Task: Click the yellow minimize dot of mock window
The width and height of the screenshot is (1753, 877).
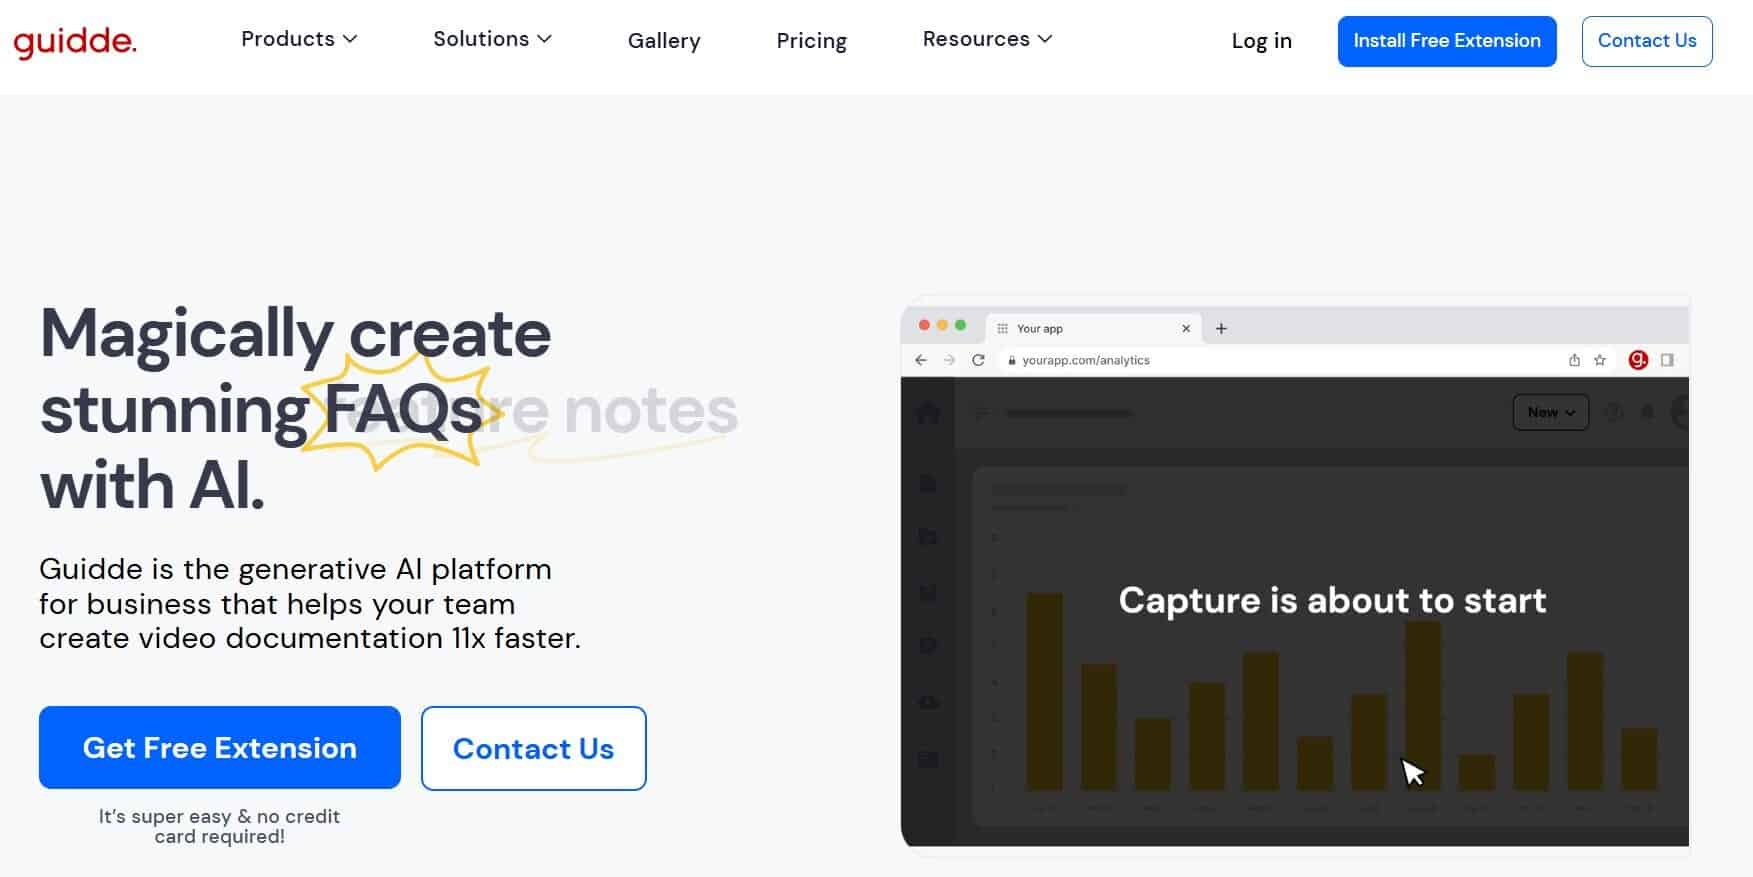Action: (x=942, y=325)
